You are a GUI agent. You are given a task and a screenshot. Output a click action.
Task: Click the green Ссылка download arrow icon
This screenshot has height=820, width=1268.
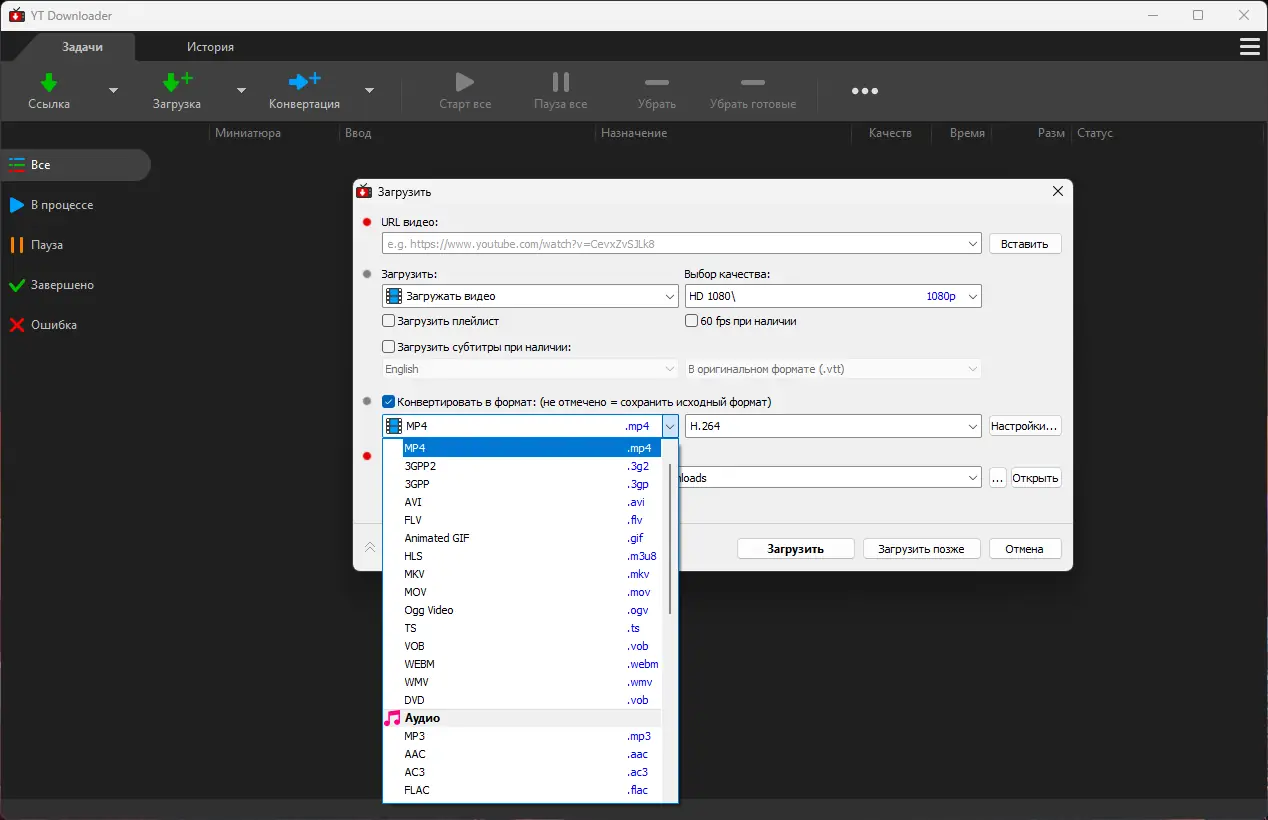coord(48,82)
